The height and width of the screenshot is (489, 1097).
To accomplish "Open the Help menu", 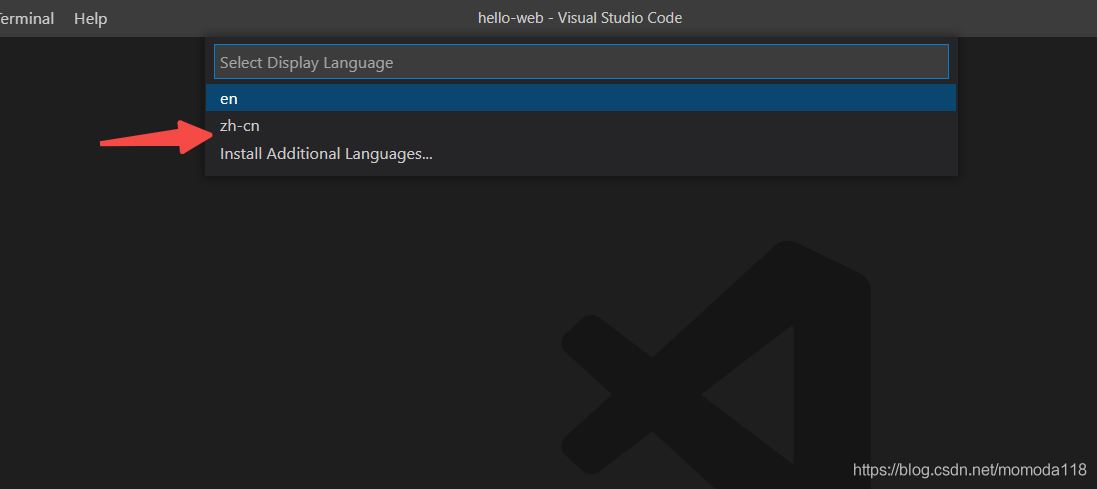I will coord(90,18).
